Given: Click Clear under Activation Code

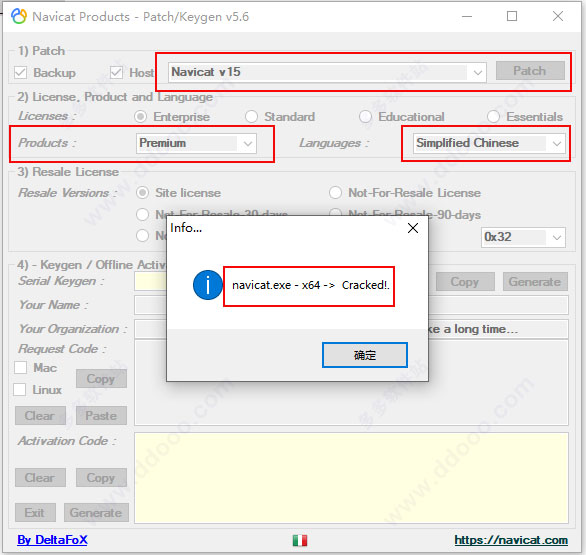Looking at the screenshot, I should pos(40,478).
